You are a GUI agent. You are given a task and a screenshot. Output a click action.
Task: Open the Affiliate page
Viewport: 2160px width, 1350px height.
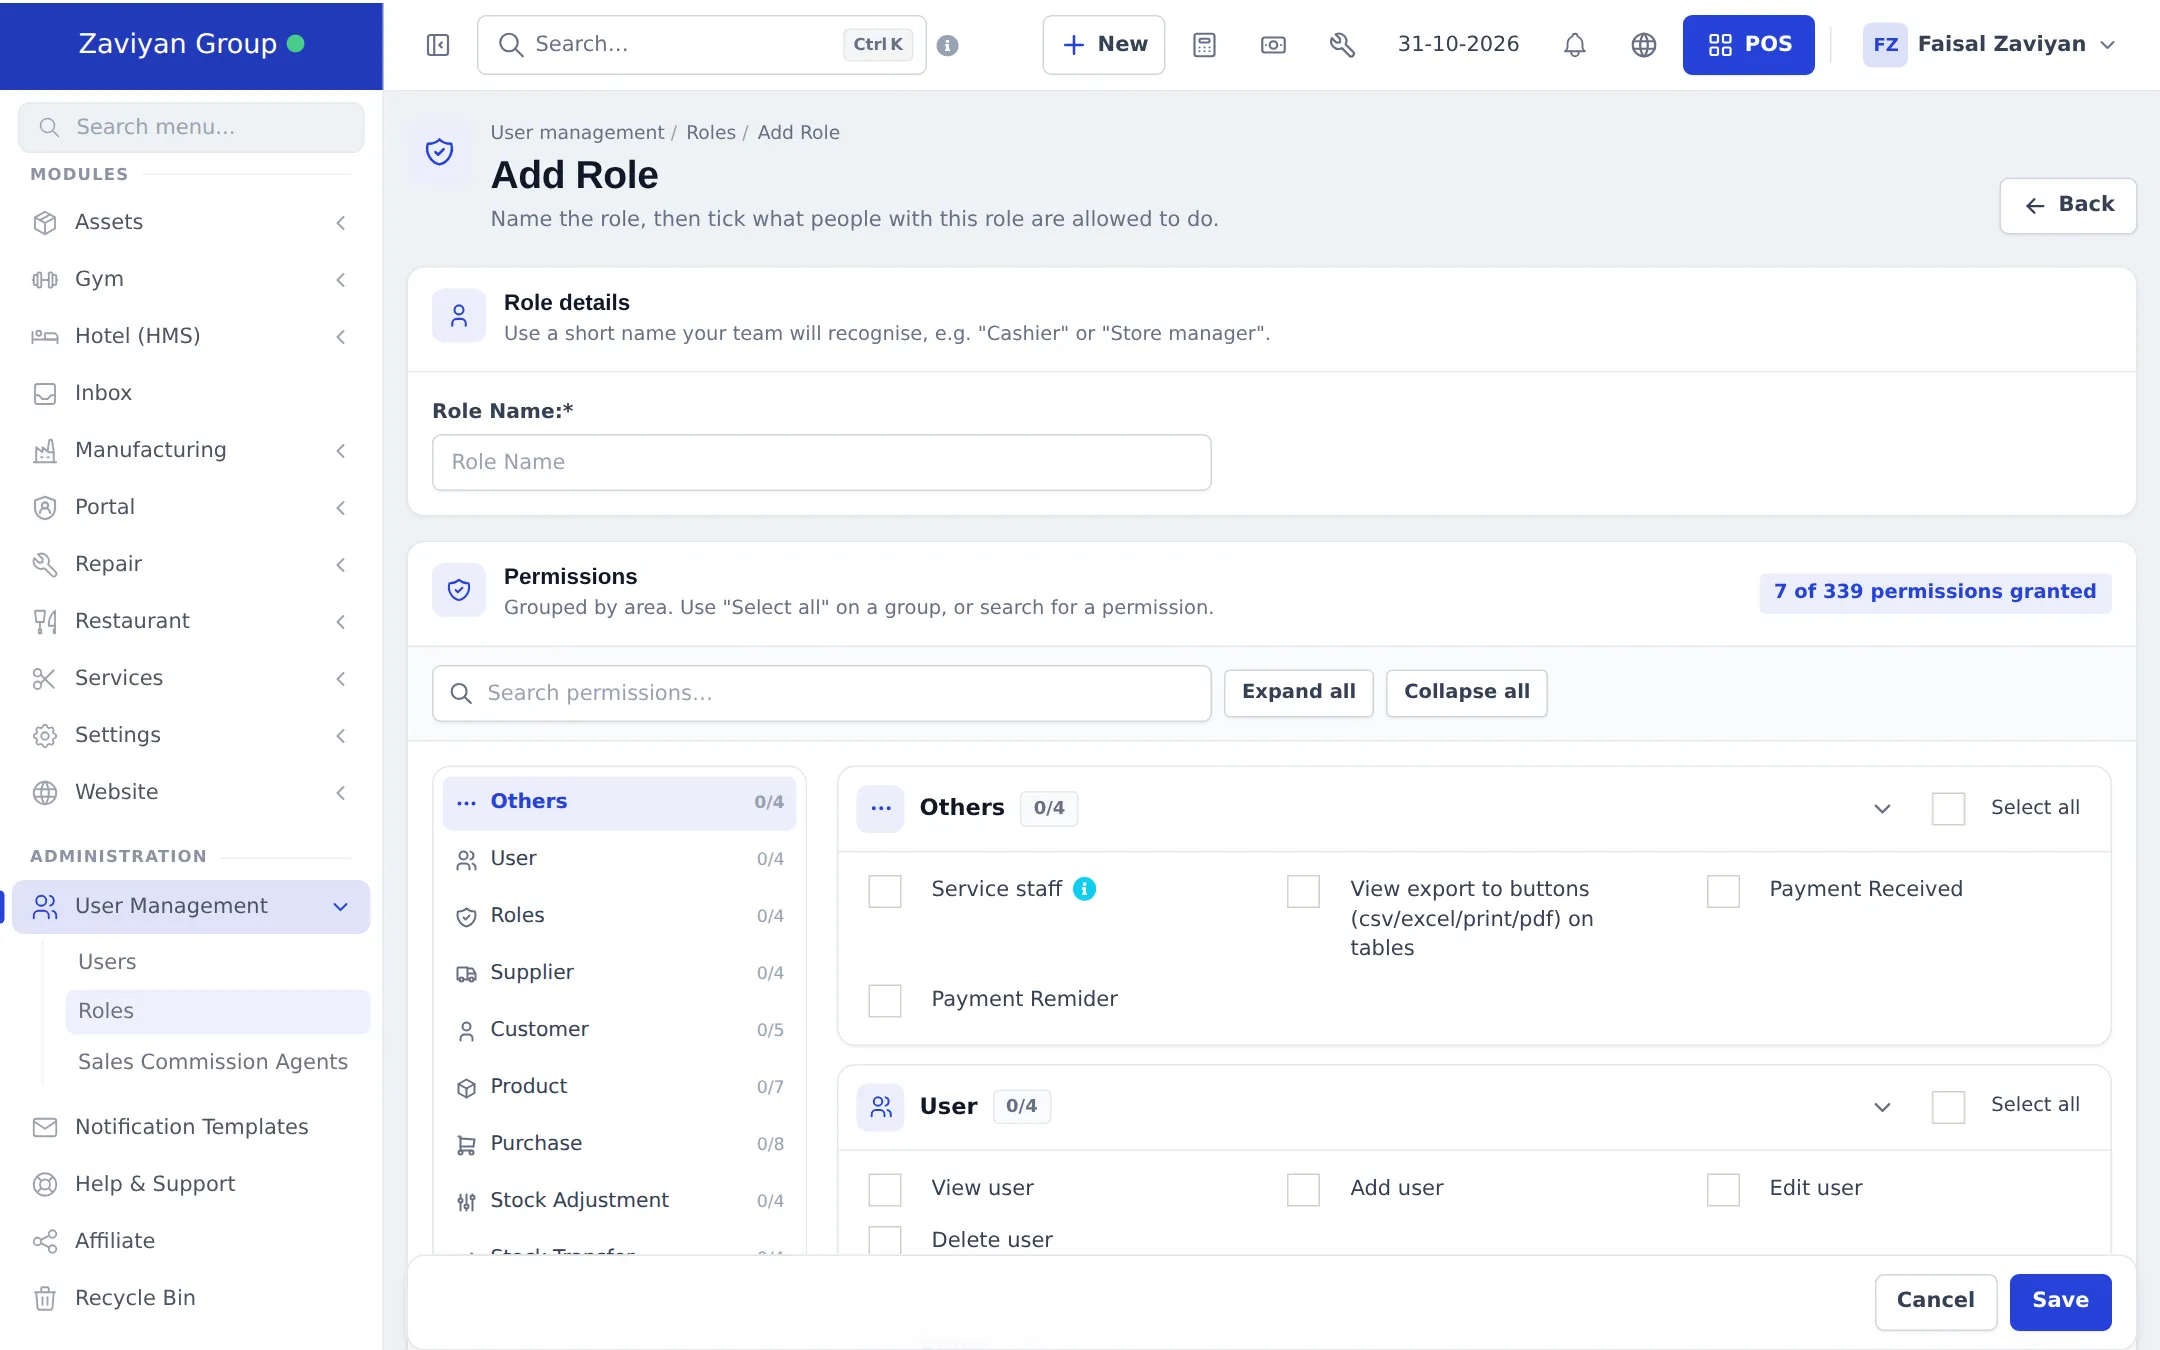[191, 1241]
